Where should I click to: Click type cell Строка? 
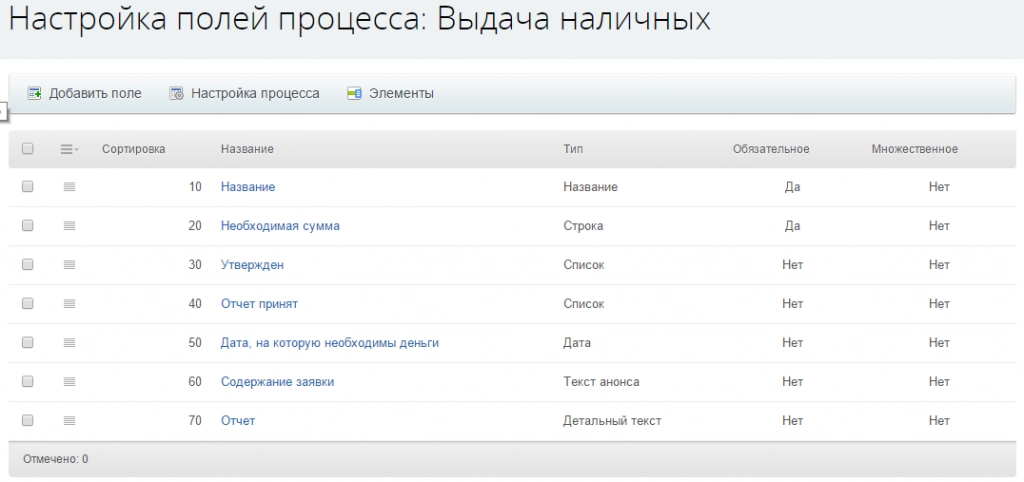[x=583, y=226]
